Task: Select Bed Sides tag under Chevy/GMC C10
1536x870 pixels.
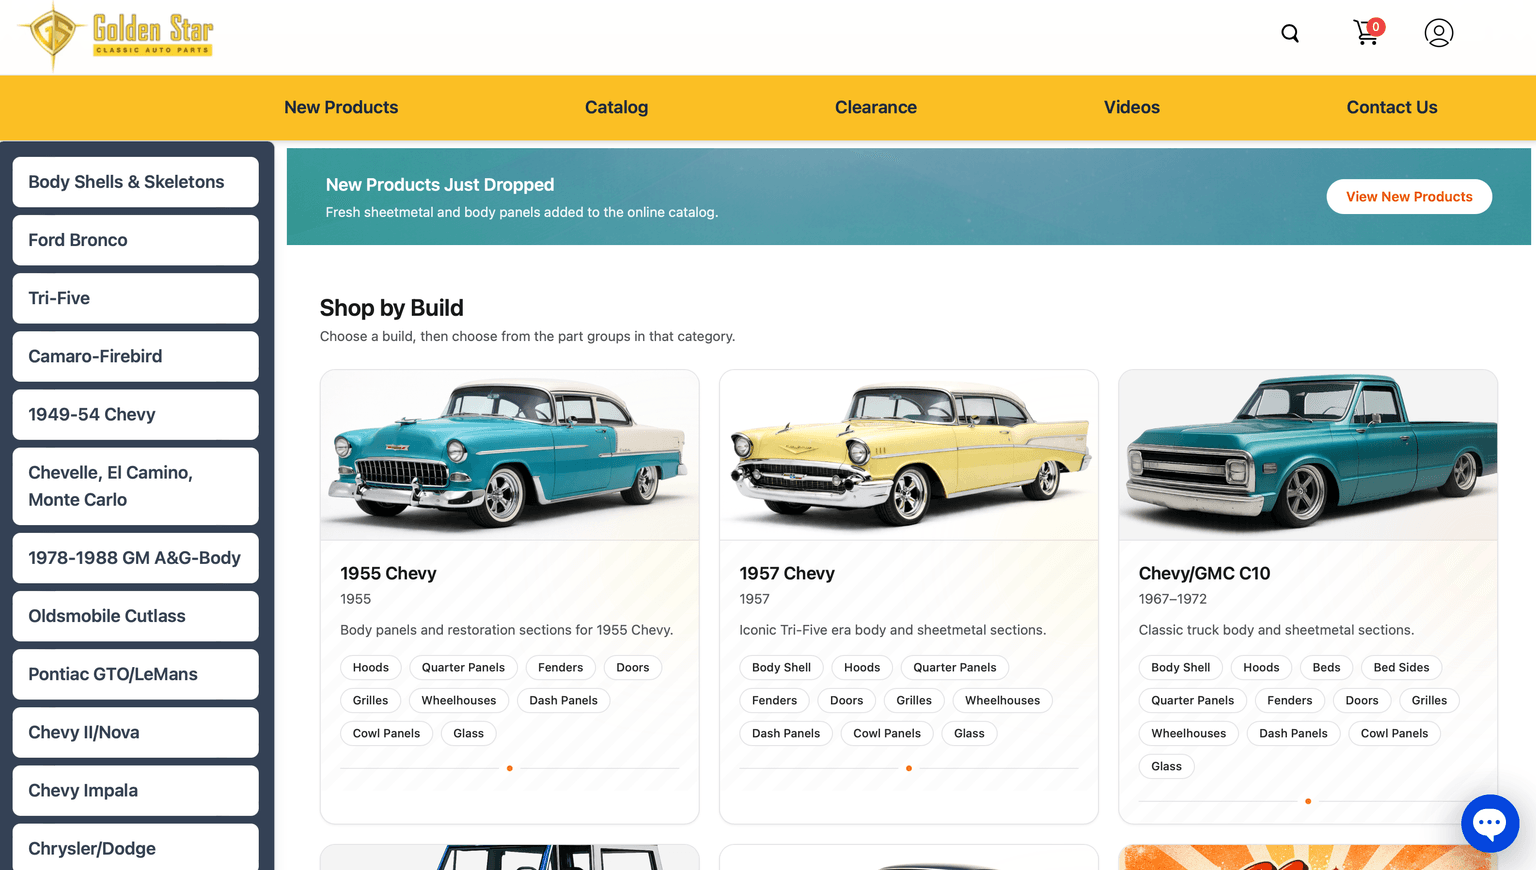Action: click(1400, 668)
